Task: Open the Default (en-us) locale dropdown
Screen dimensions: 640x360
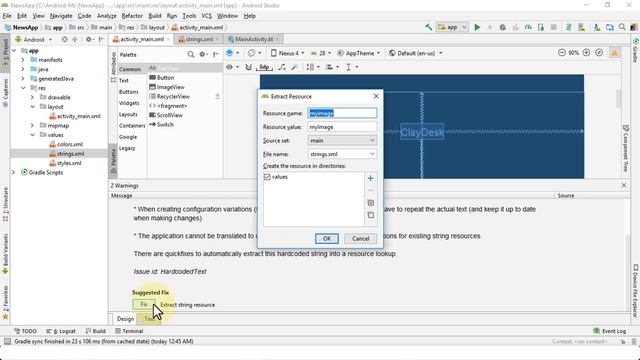Action: coord(416,53)
